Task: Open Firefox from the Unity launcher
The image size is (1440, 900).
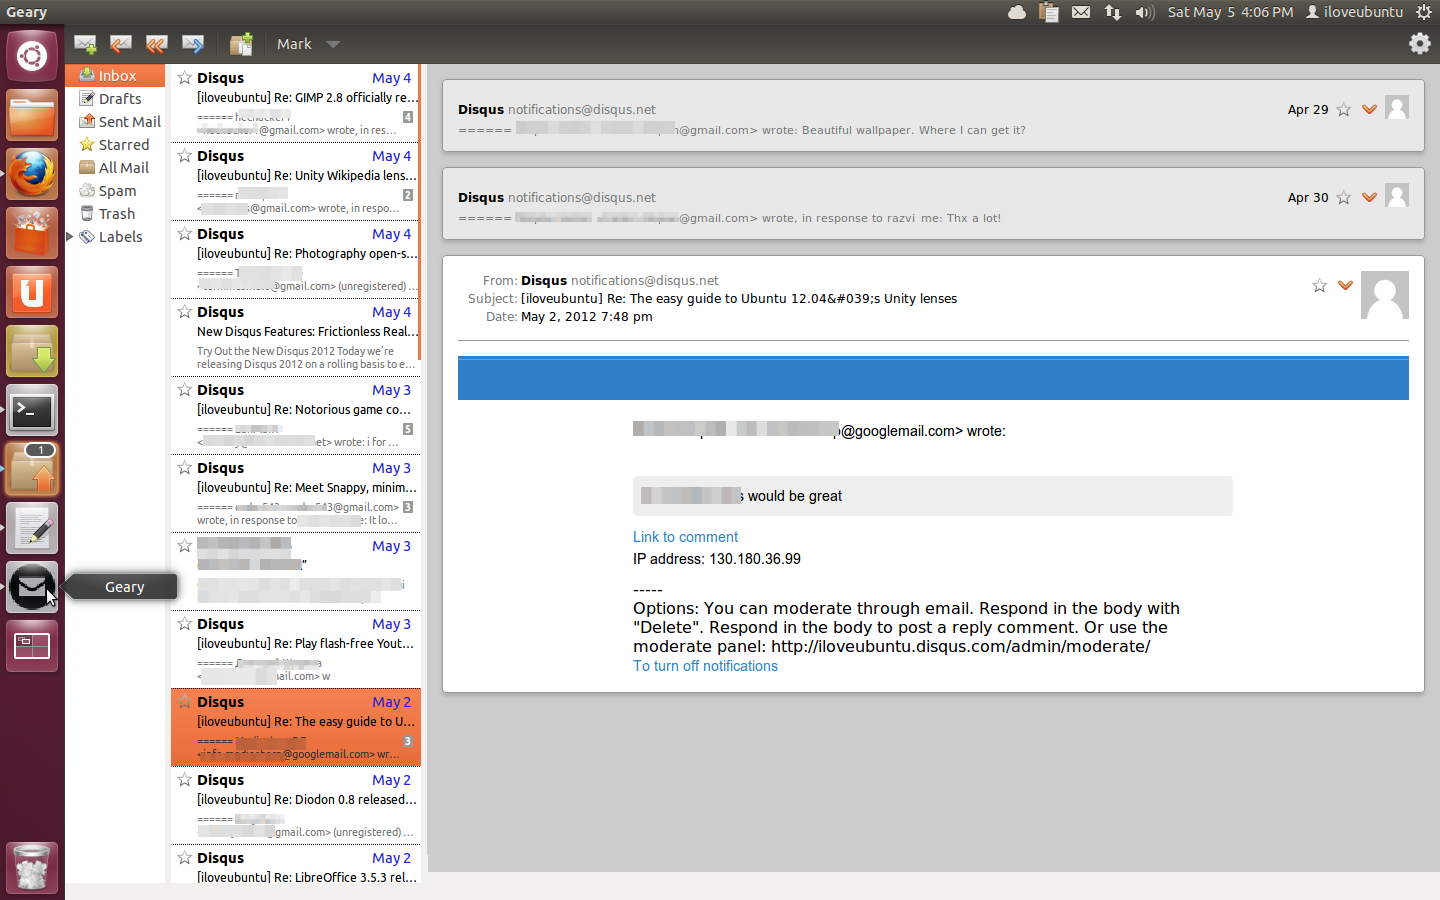Action: [32, 175]
